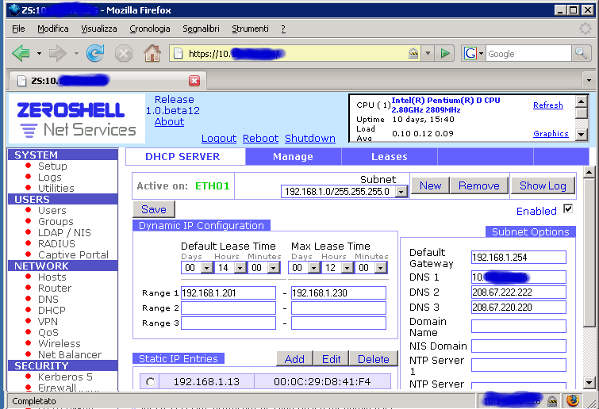This screenshot has height=409, width=599.
Task: Go to the Home page icon
Action: 152,53
